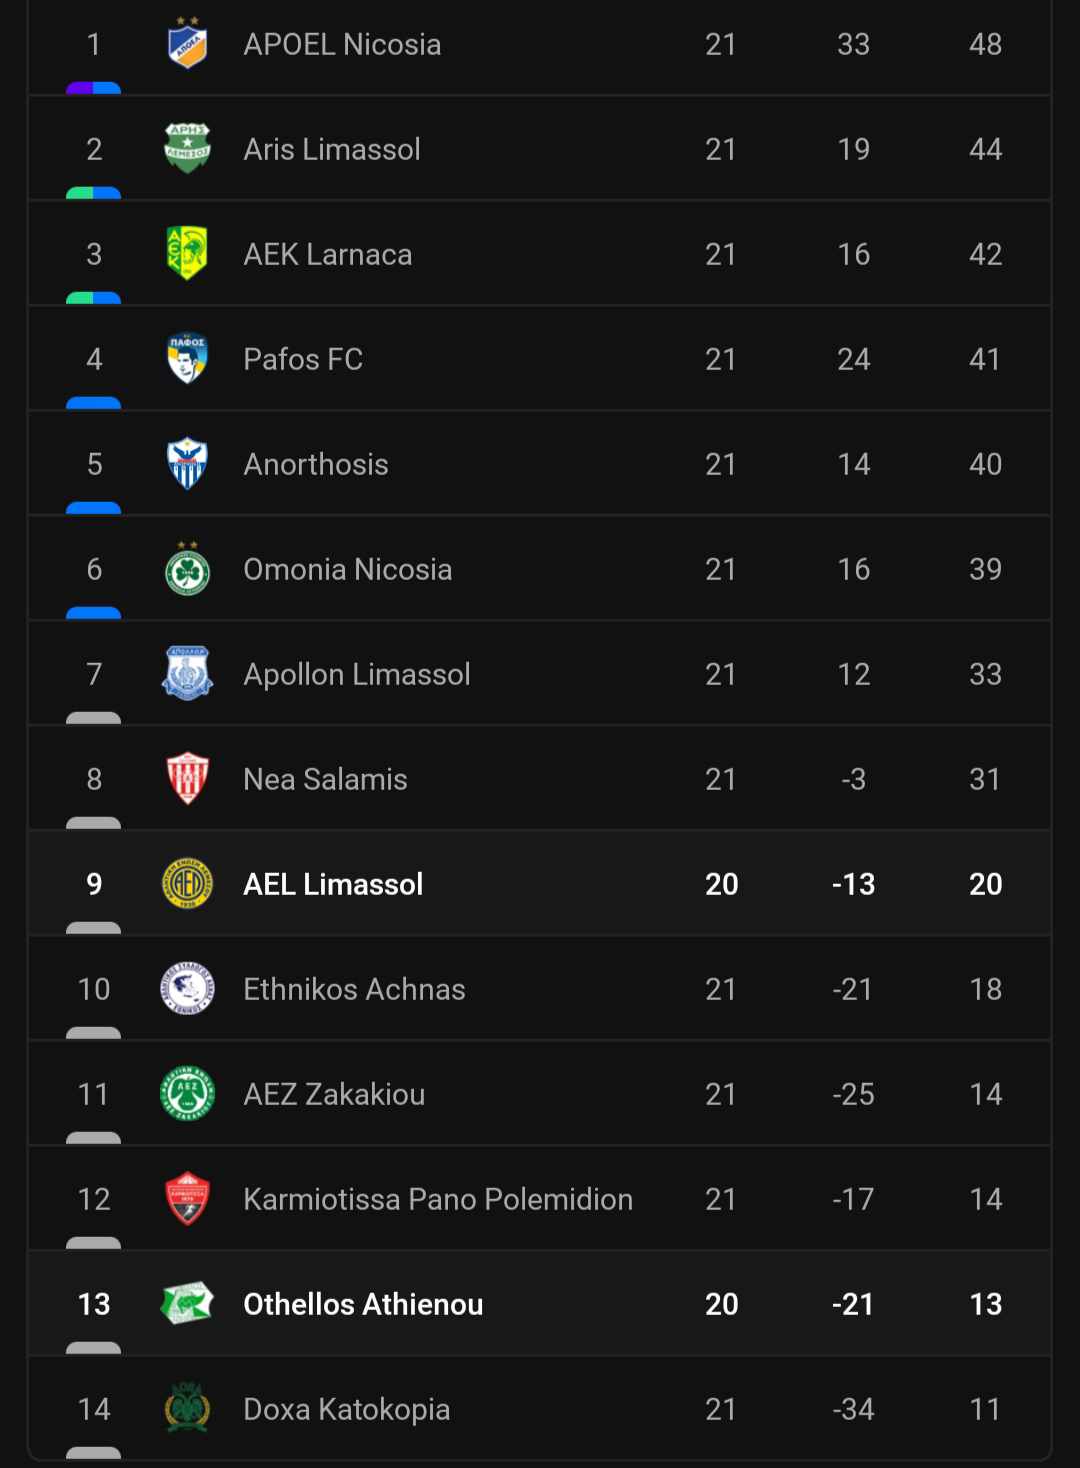This screenshot has height=1468, width=1080.
Task: Tap the Doxa Katokopia team name
Action: pos(346,1409)
